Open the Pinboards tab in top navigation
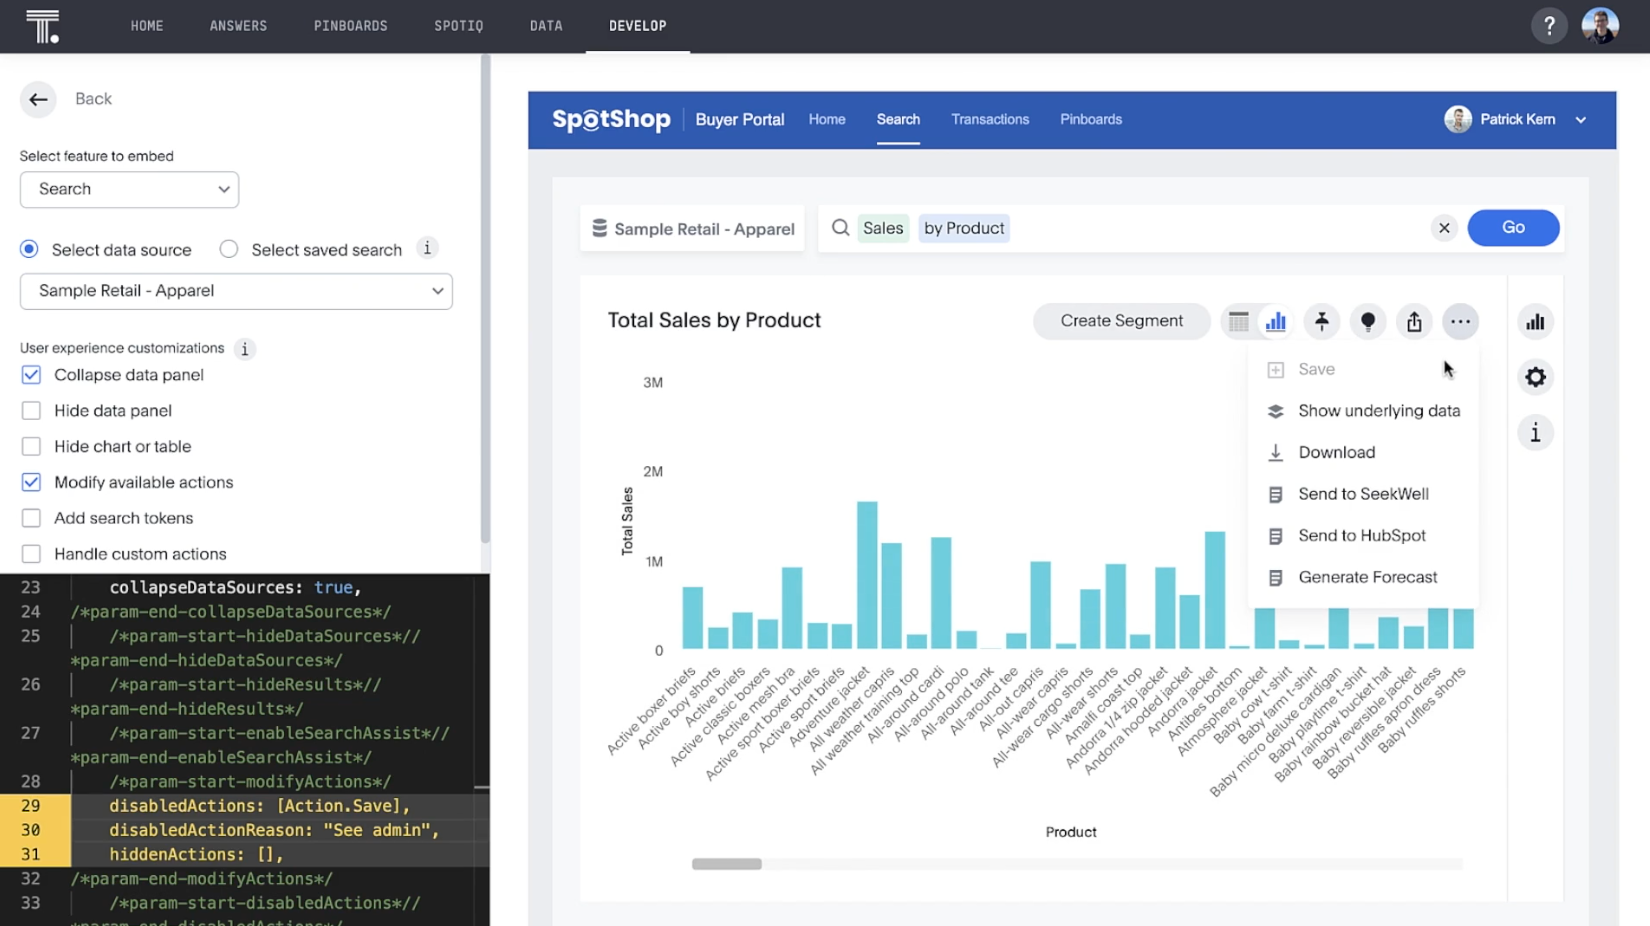The height and width of the screenshot is (926, 1650). (350, 26)
